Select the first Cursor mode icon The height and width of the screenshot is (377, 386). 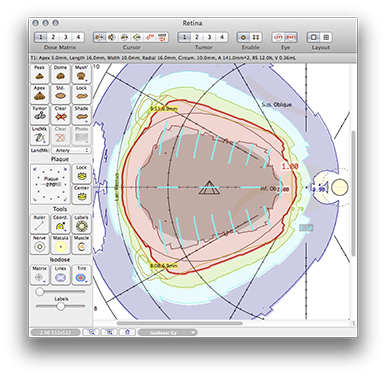pos(99,37)
